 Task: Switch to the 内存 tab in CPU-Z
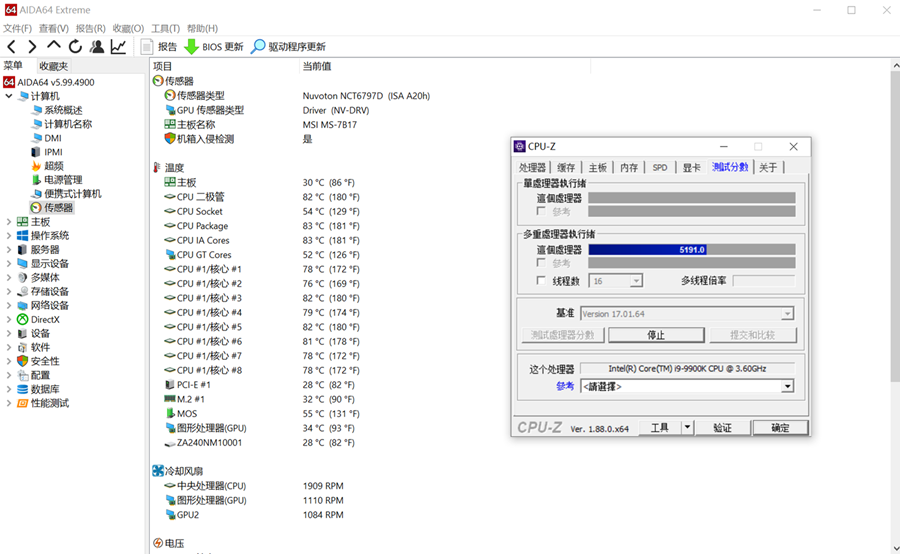(629, 167)
